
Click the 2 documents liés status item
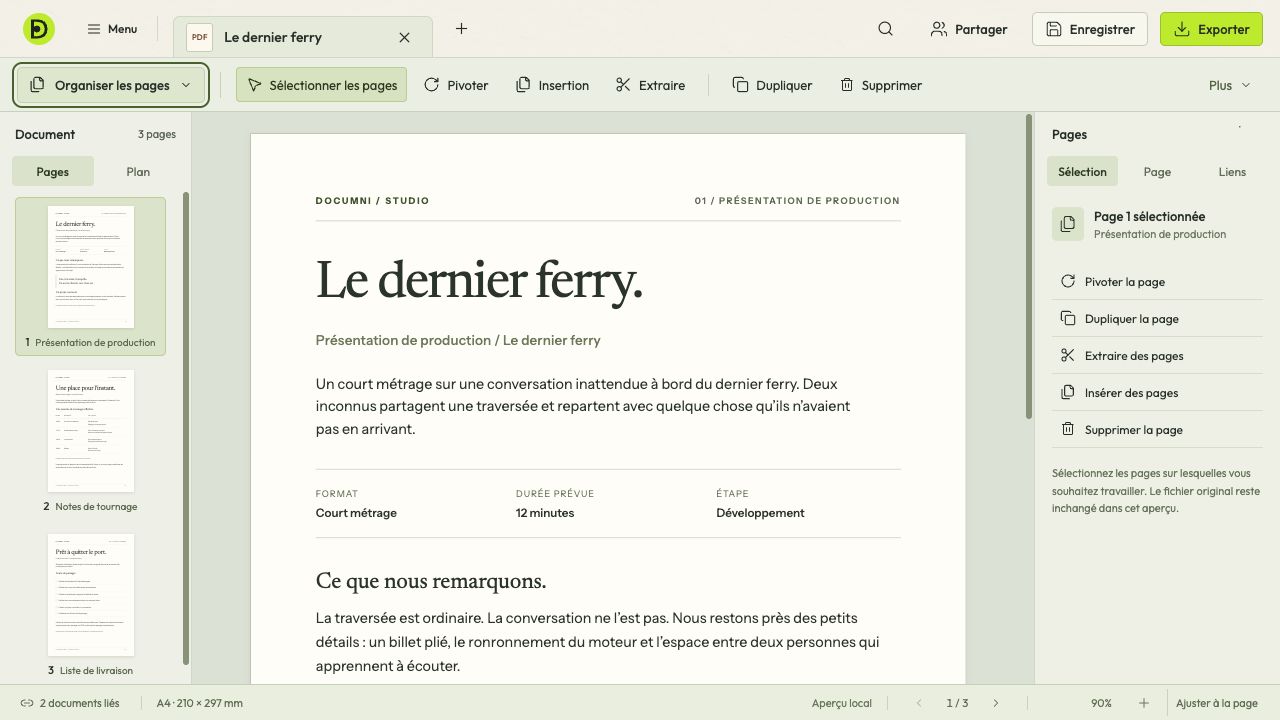tap(70, 703)
